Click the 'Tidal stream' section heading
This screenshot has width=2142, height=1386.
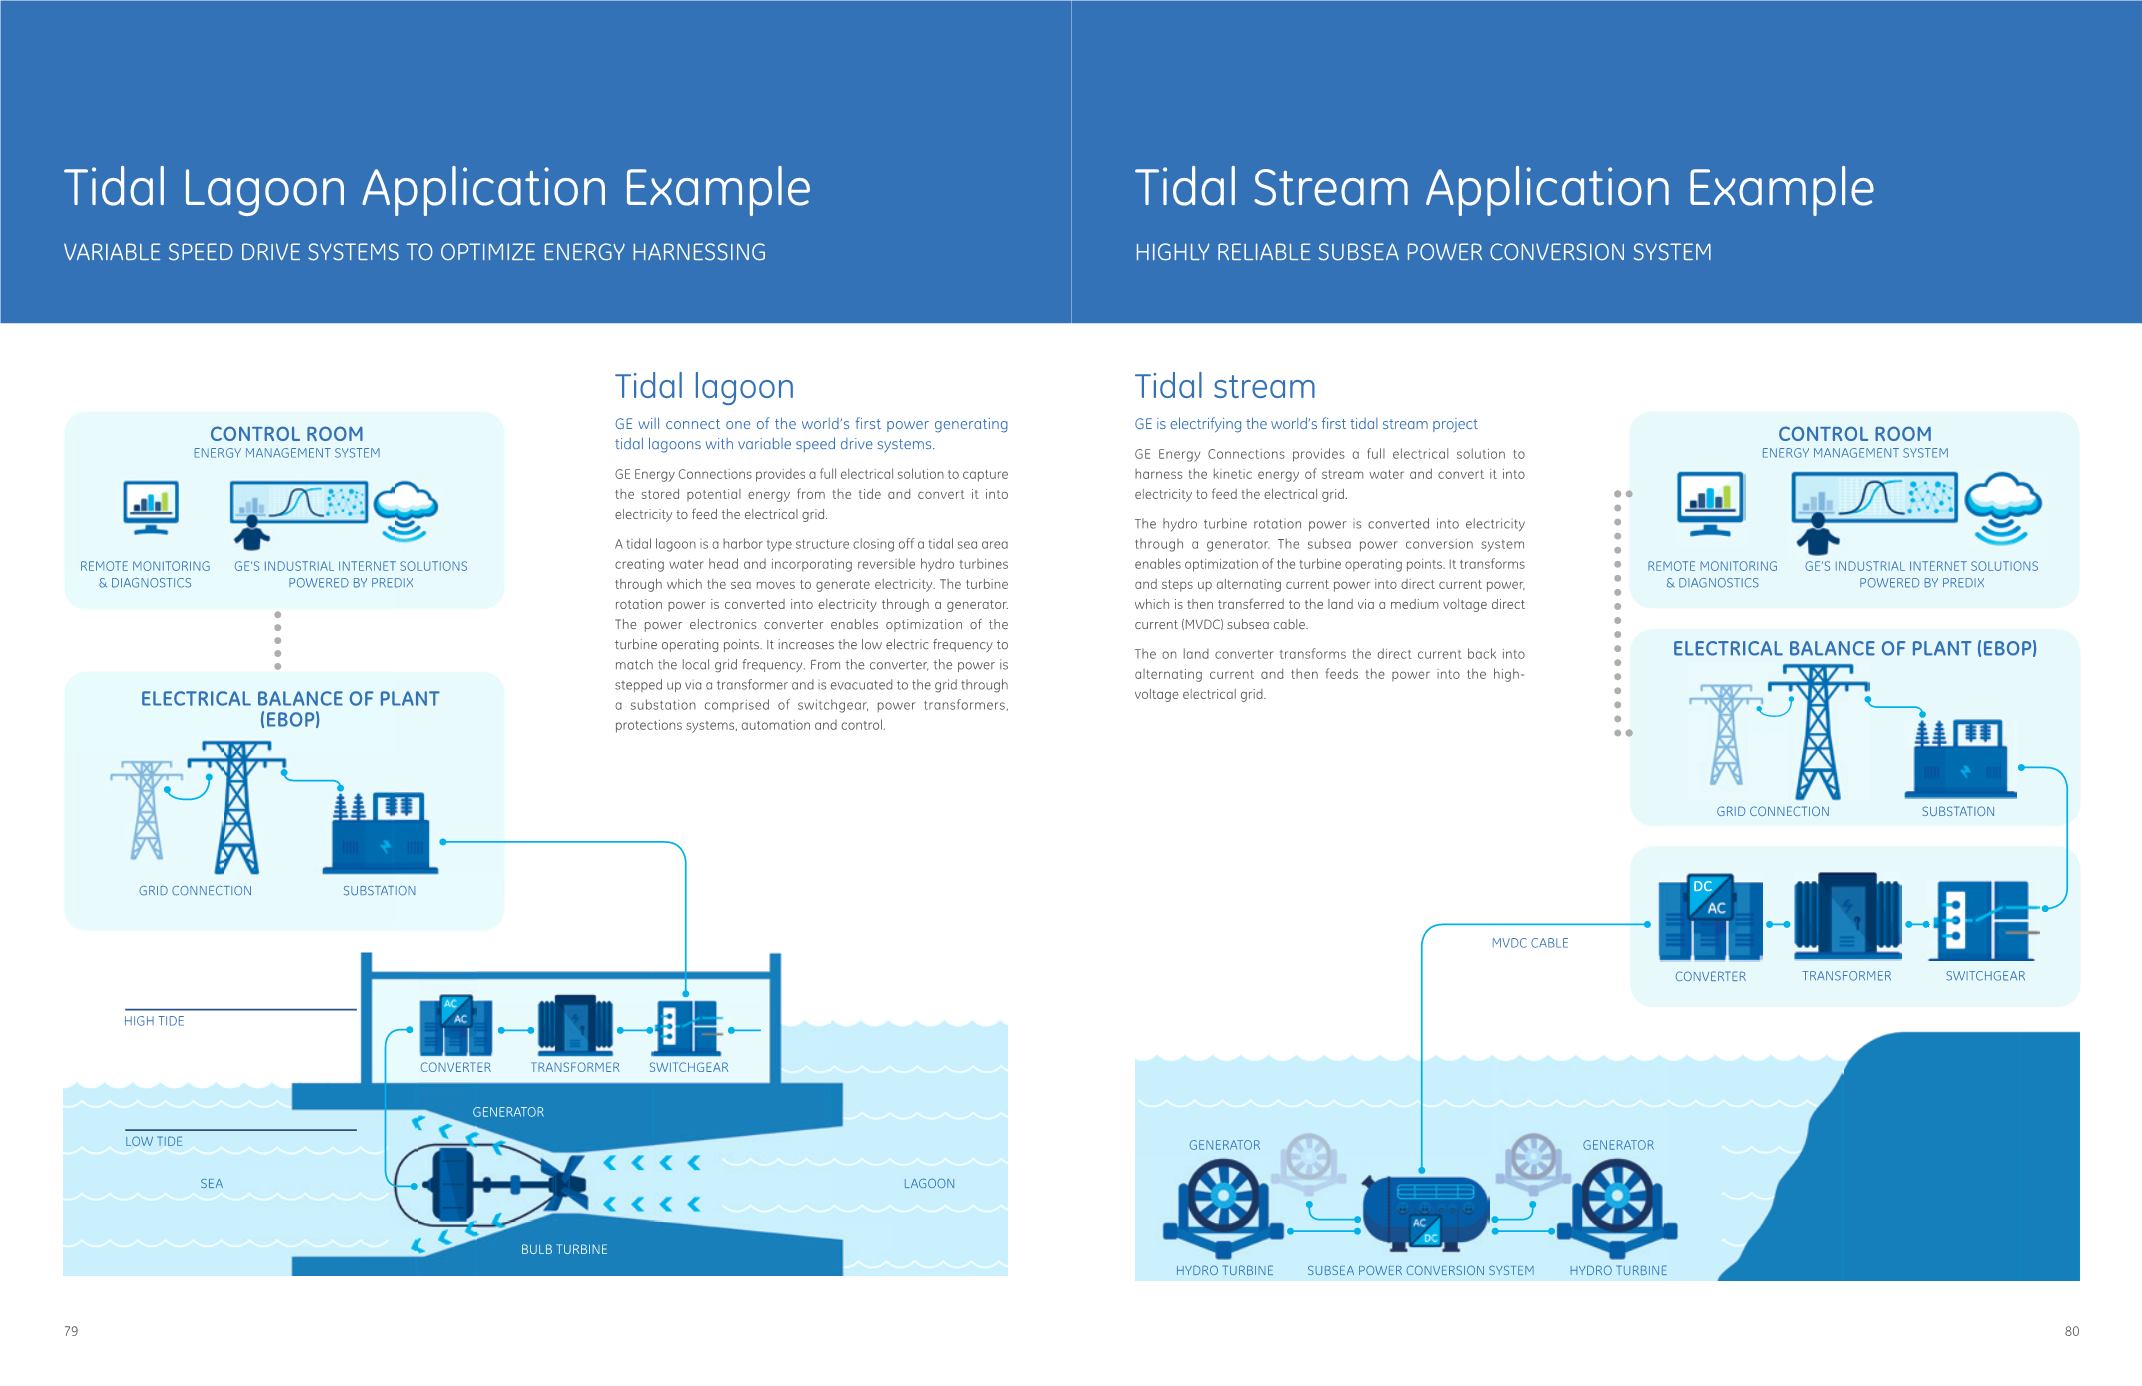[x=1225, y=386]
